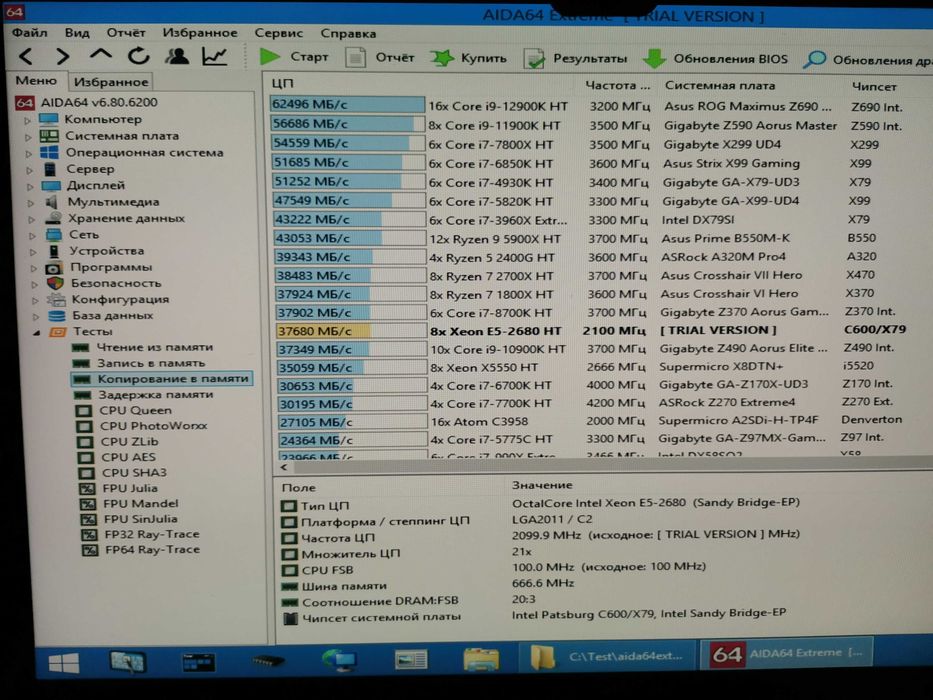Start the benchmark with green Старт

click(295, 57)
